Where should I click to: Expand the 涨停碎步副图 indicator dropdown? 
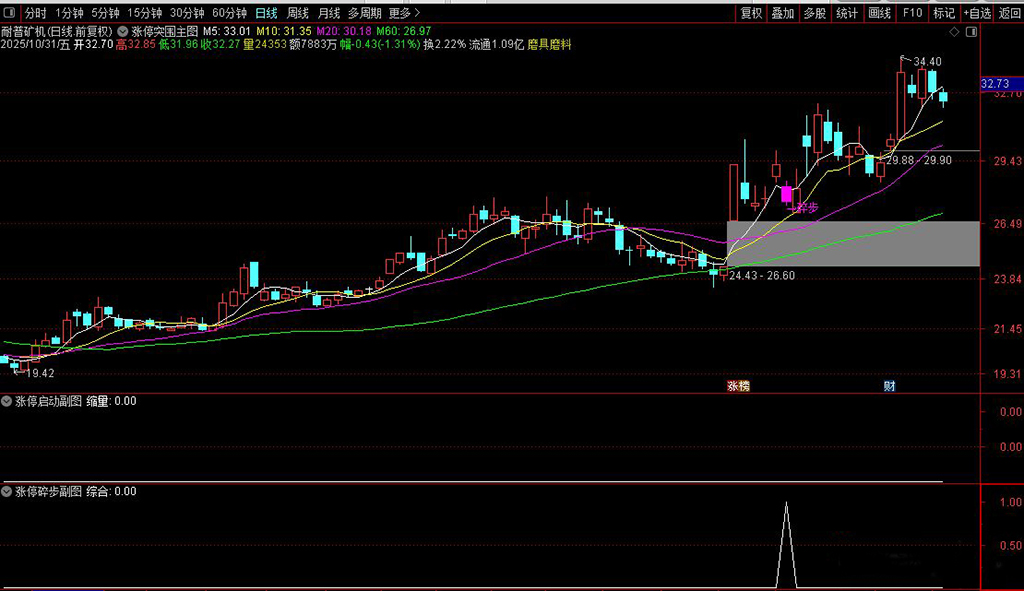pos(7,492)
